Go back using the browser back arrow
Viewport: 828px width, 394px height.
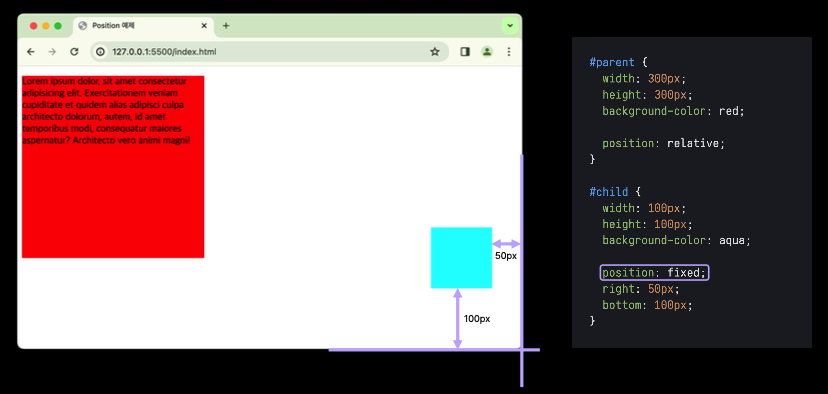click(31, 52)
